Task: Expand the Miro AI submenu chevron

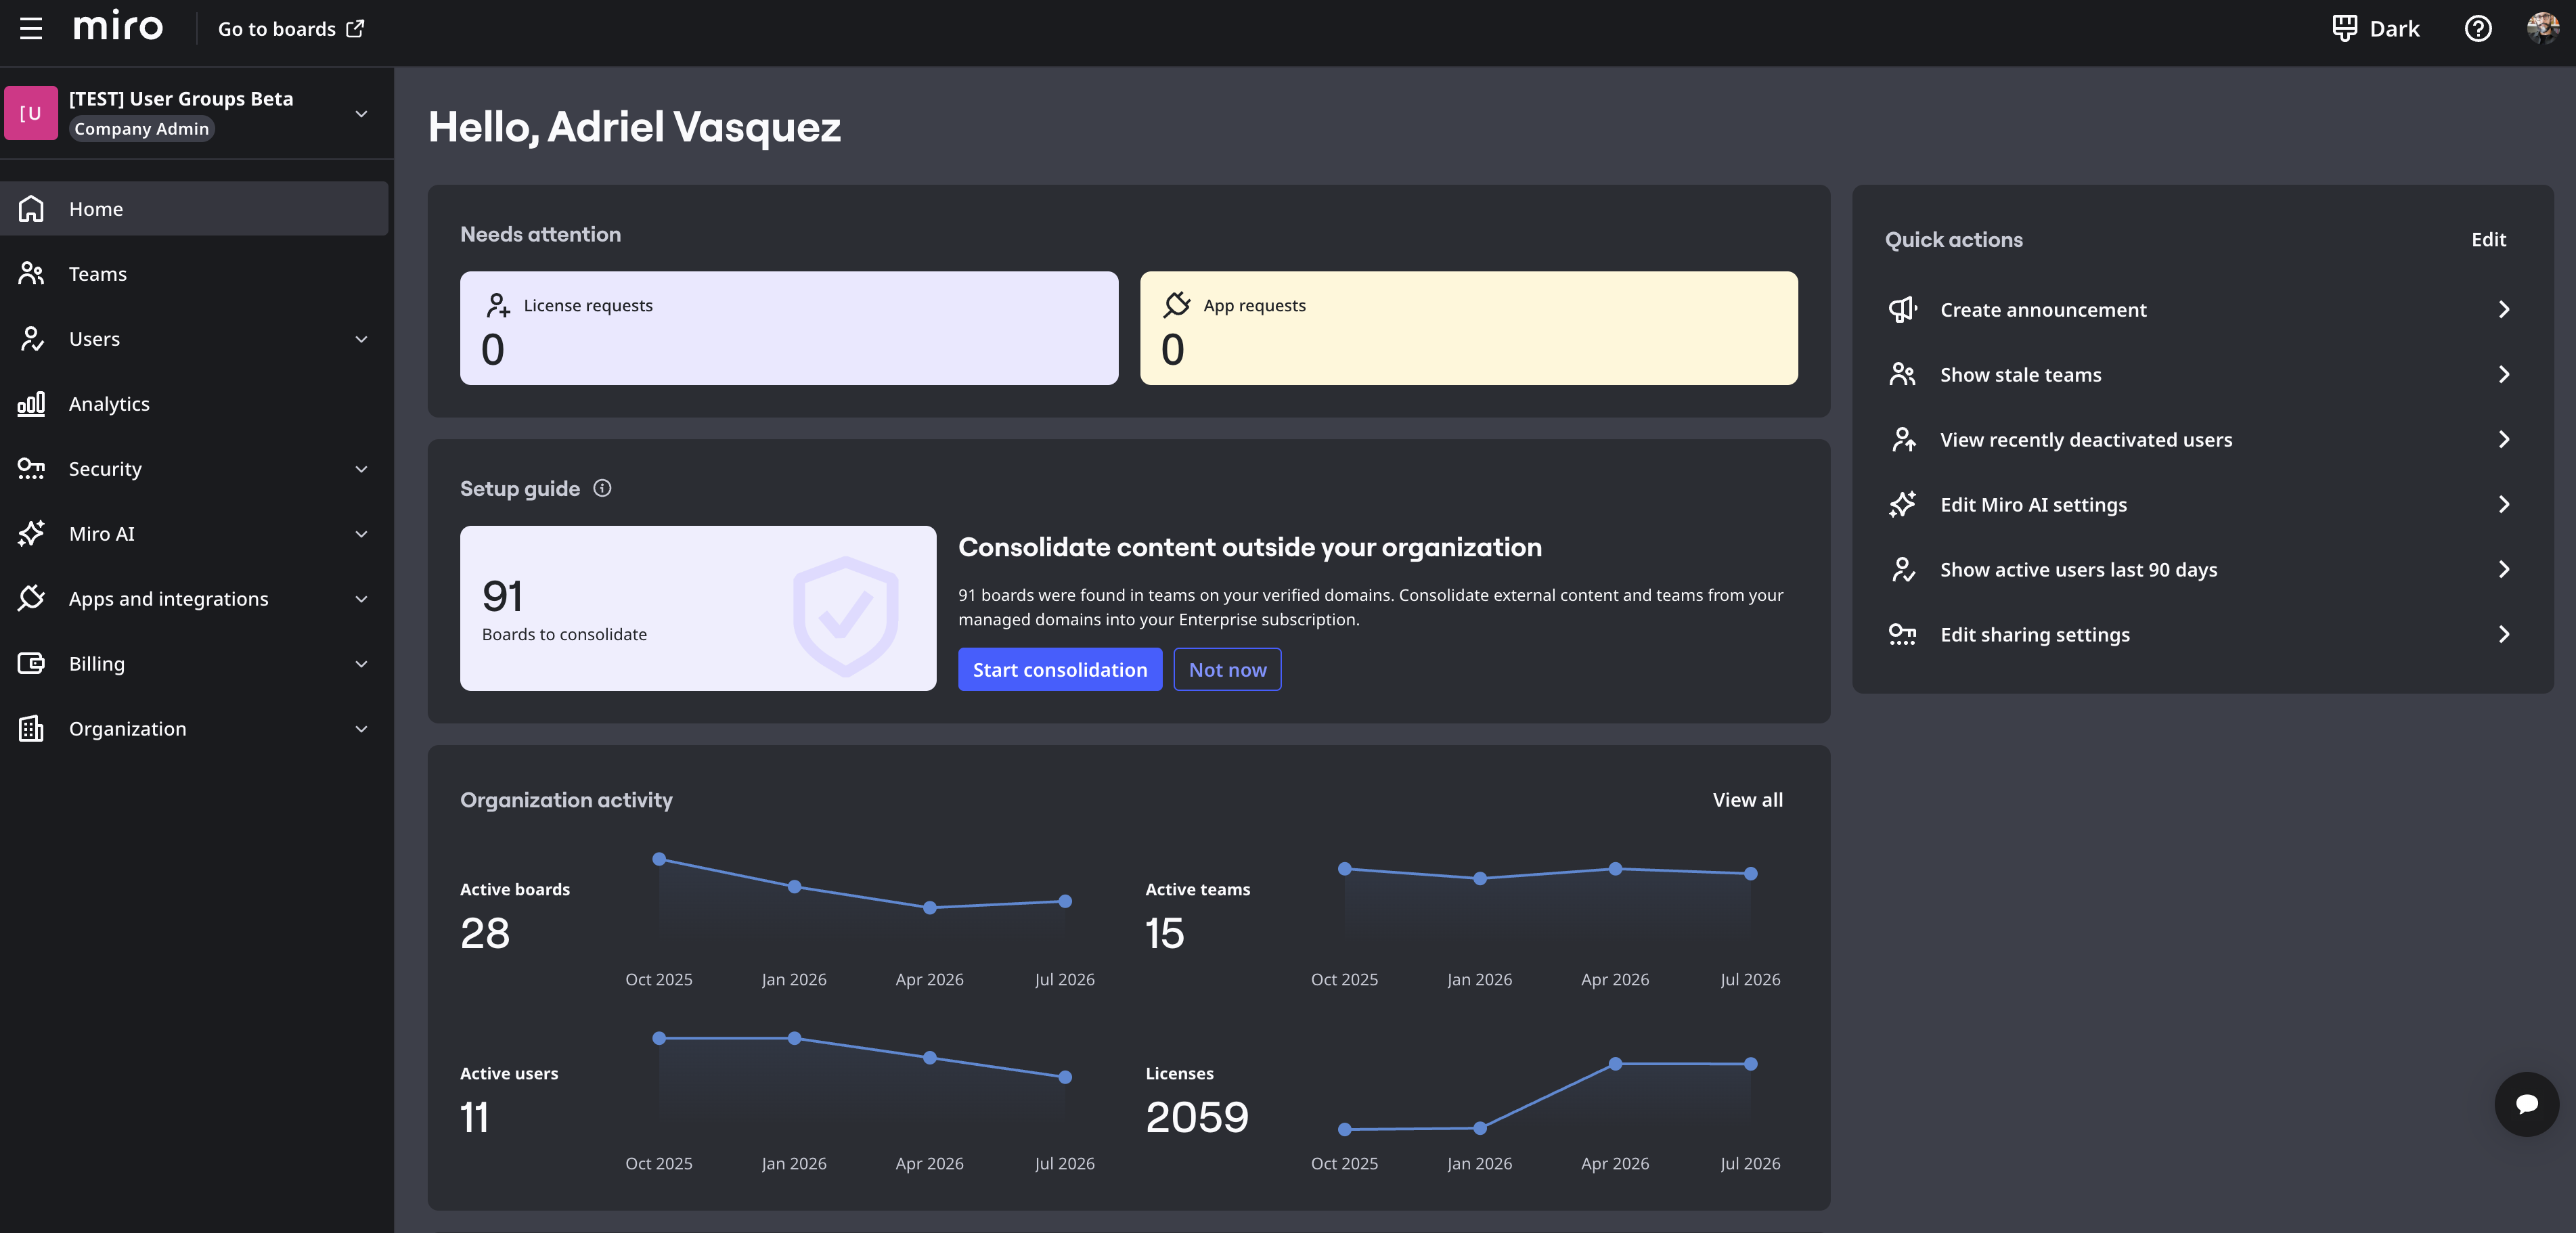Action: coord(362,534)
